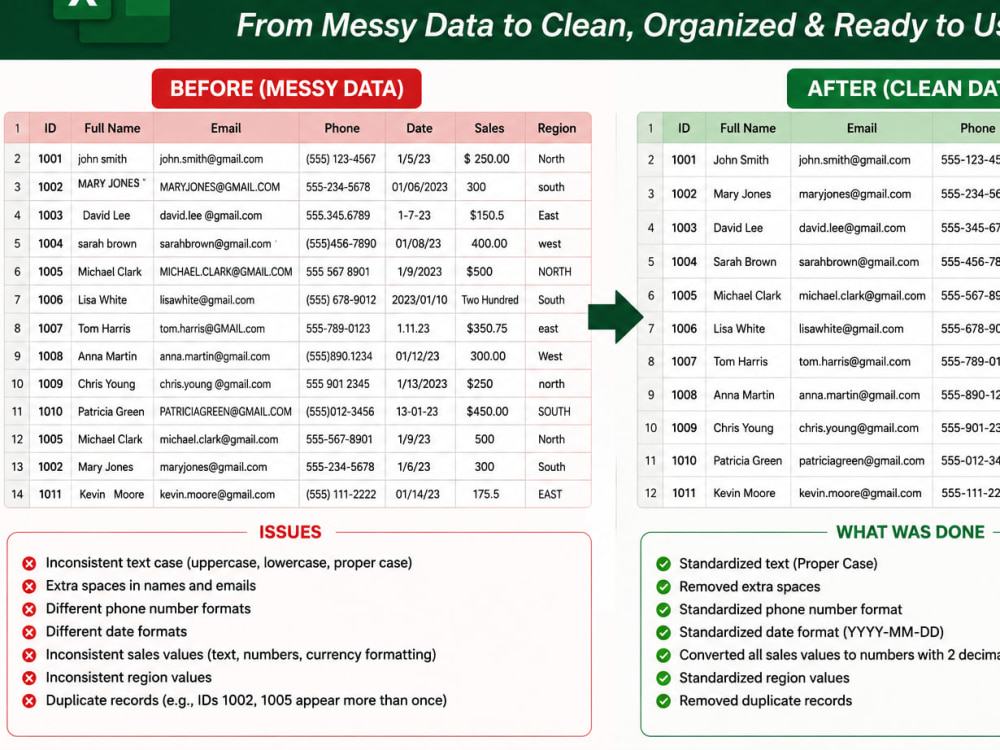Click the red X icon beside Inconsistent sales values
1000x750 pixels.
tap(29, 655)
